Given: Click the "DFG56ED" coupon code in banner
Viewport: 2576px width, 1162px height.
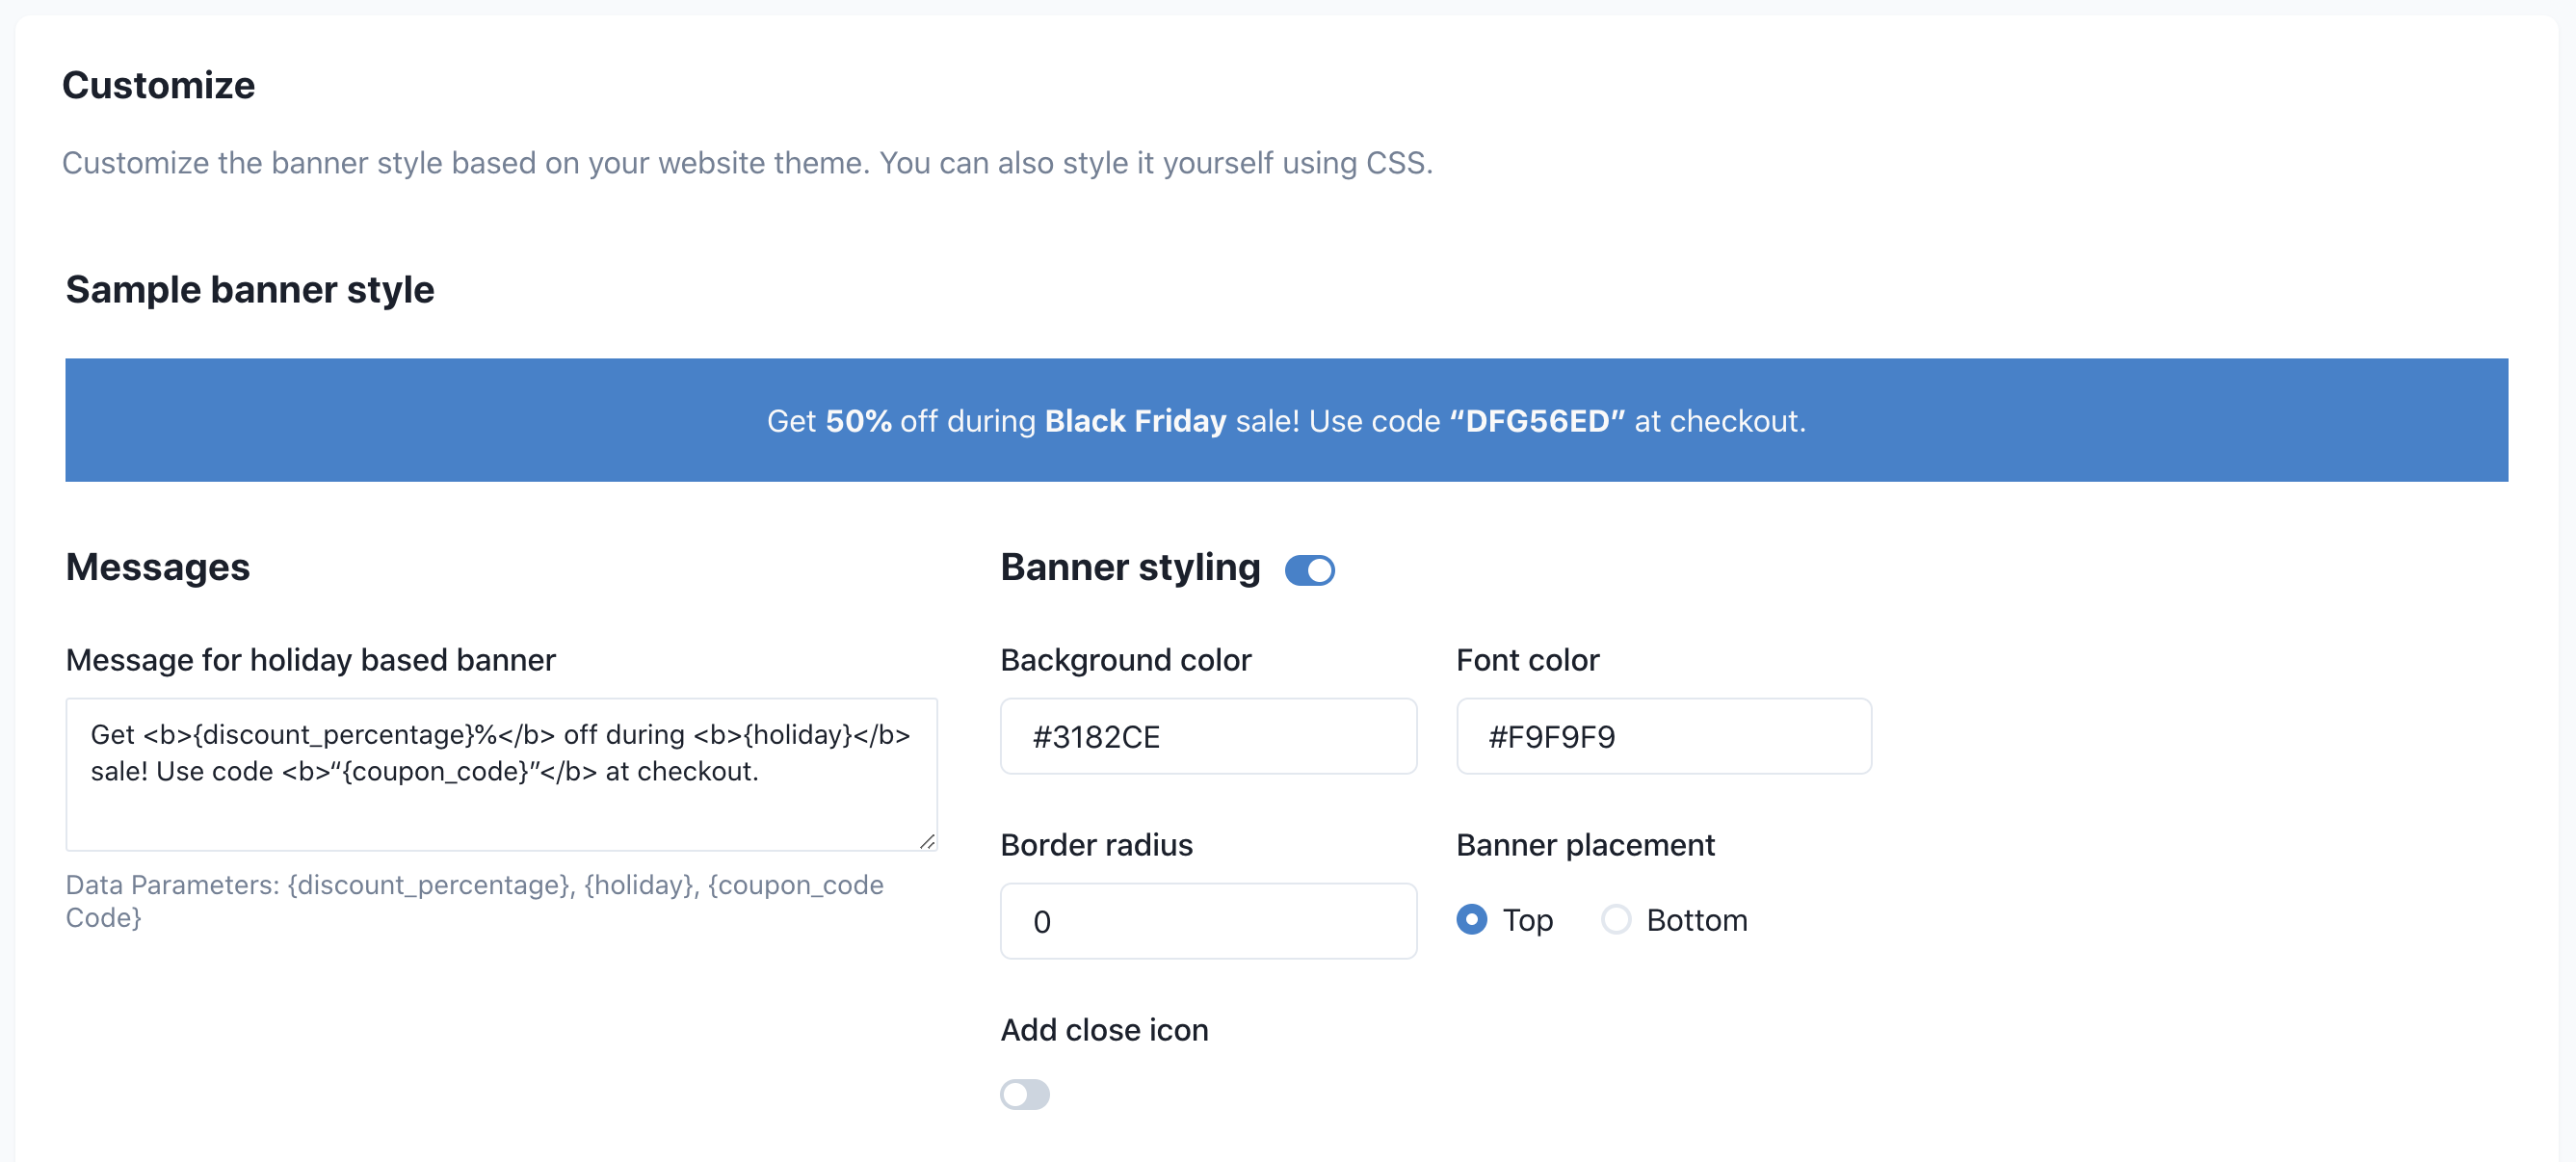Looking at the screenshot, I should (1537, 421).
